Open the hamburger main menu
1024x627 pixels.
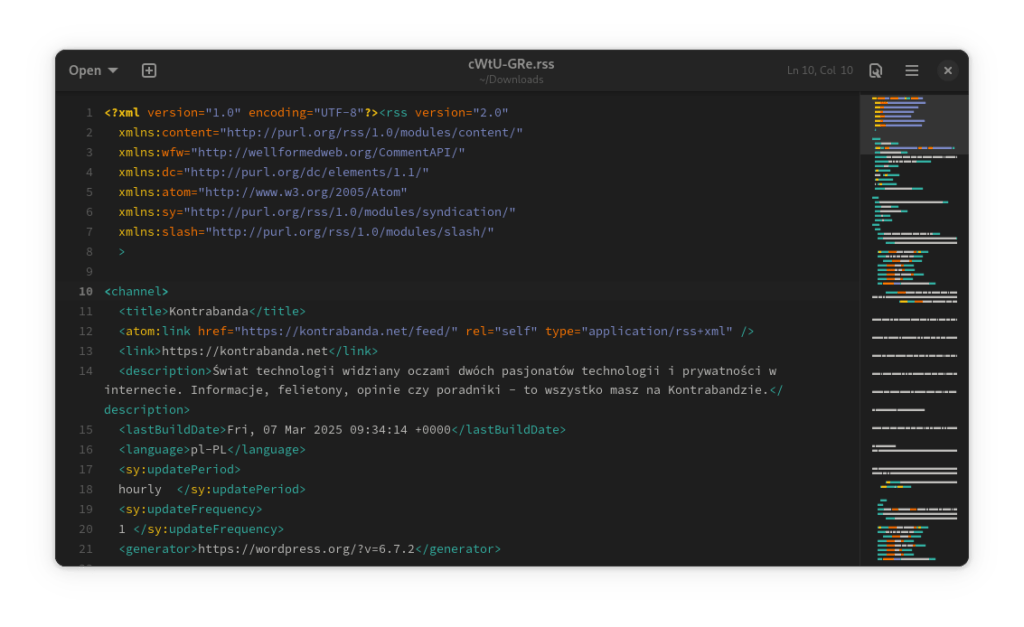tap(911, 70)
